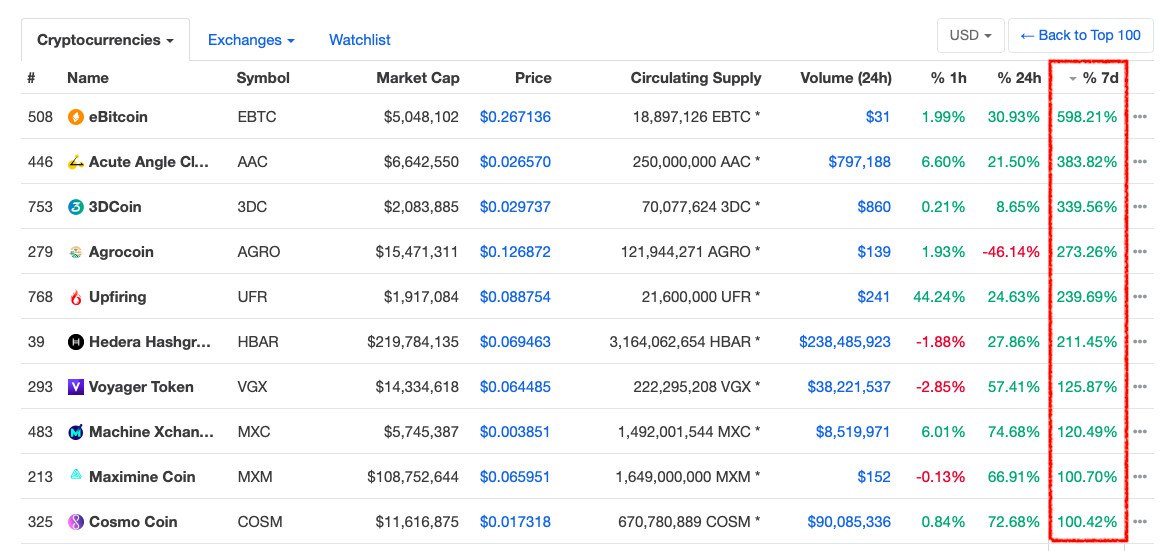
Task: Click the Voyager Token logo icon
Action: (x=75, y=387)
